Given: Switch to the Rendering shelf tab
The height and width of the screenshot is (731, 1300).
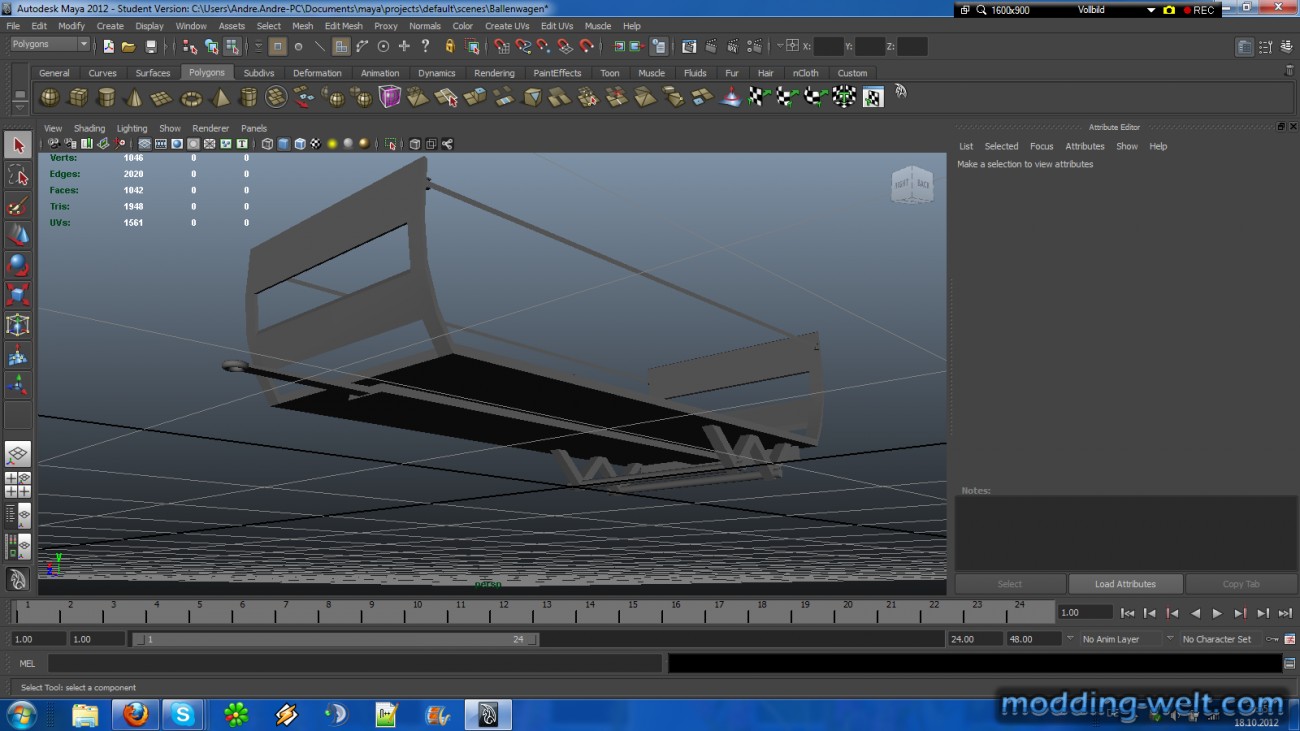Looking at the screenshot, I should [x=494, y=73].
